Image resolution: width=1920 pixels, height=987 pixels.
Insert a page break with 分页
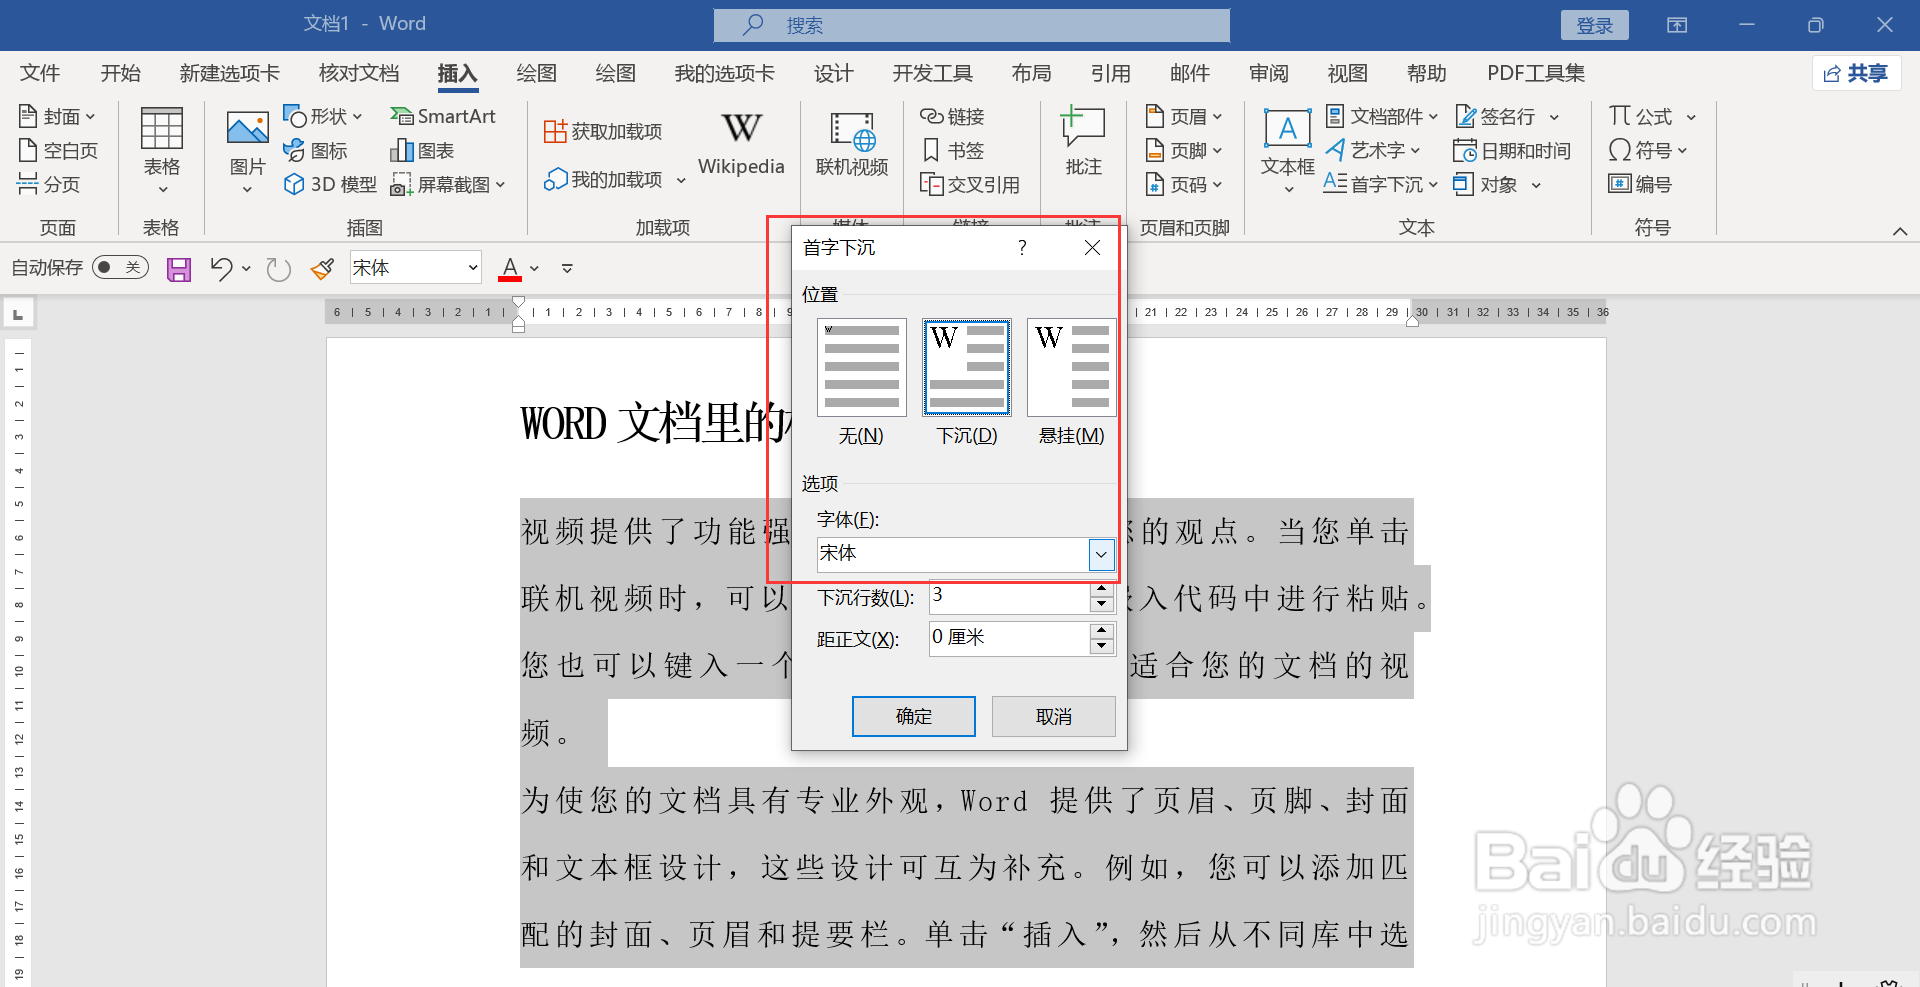pyautogui.click(x=49, y=184)
